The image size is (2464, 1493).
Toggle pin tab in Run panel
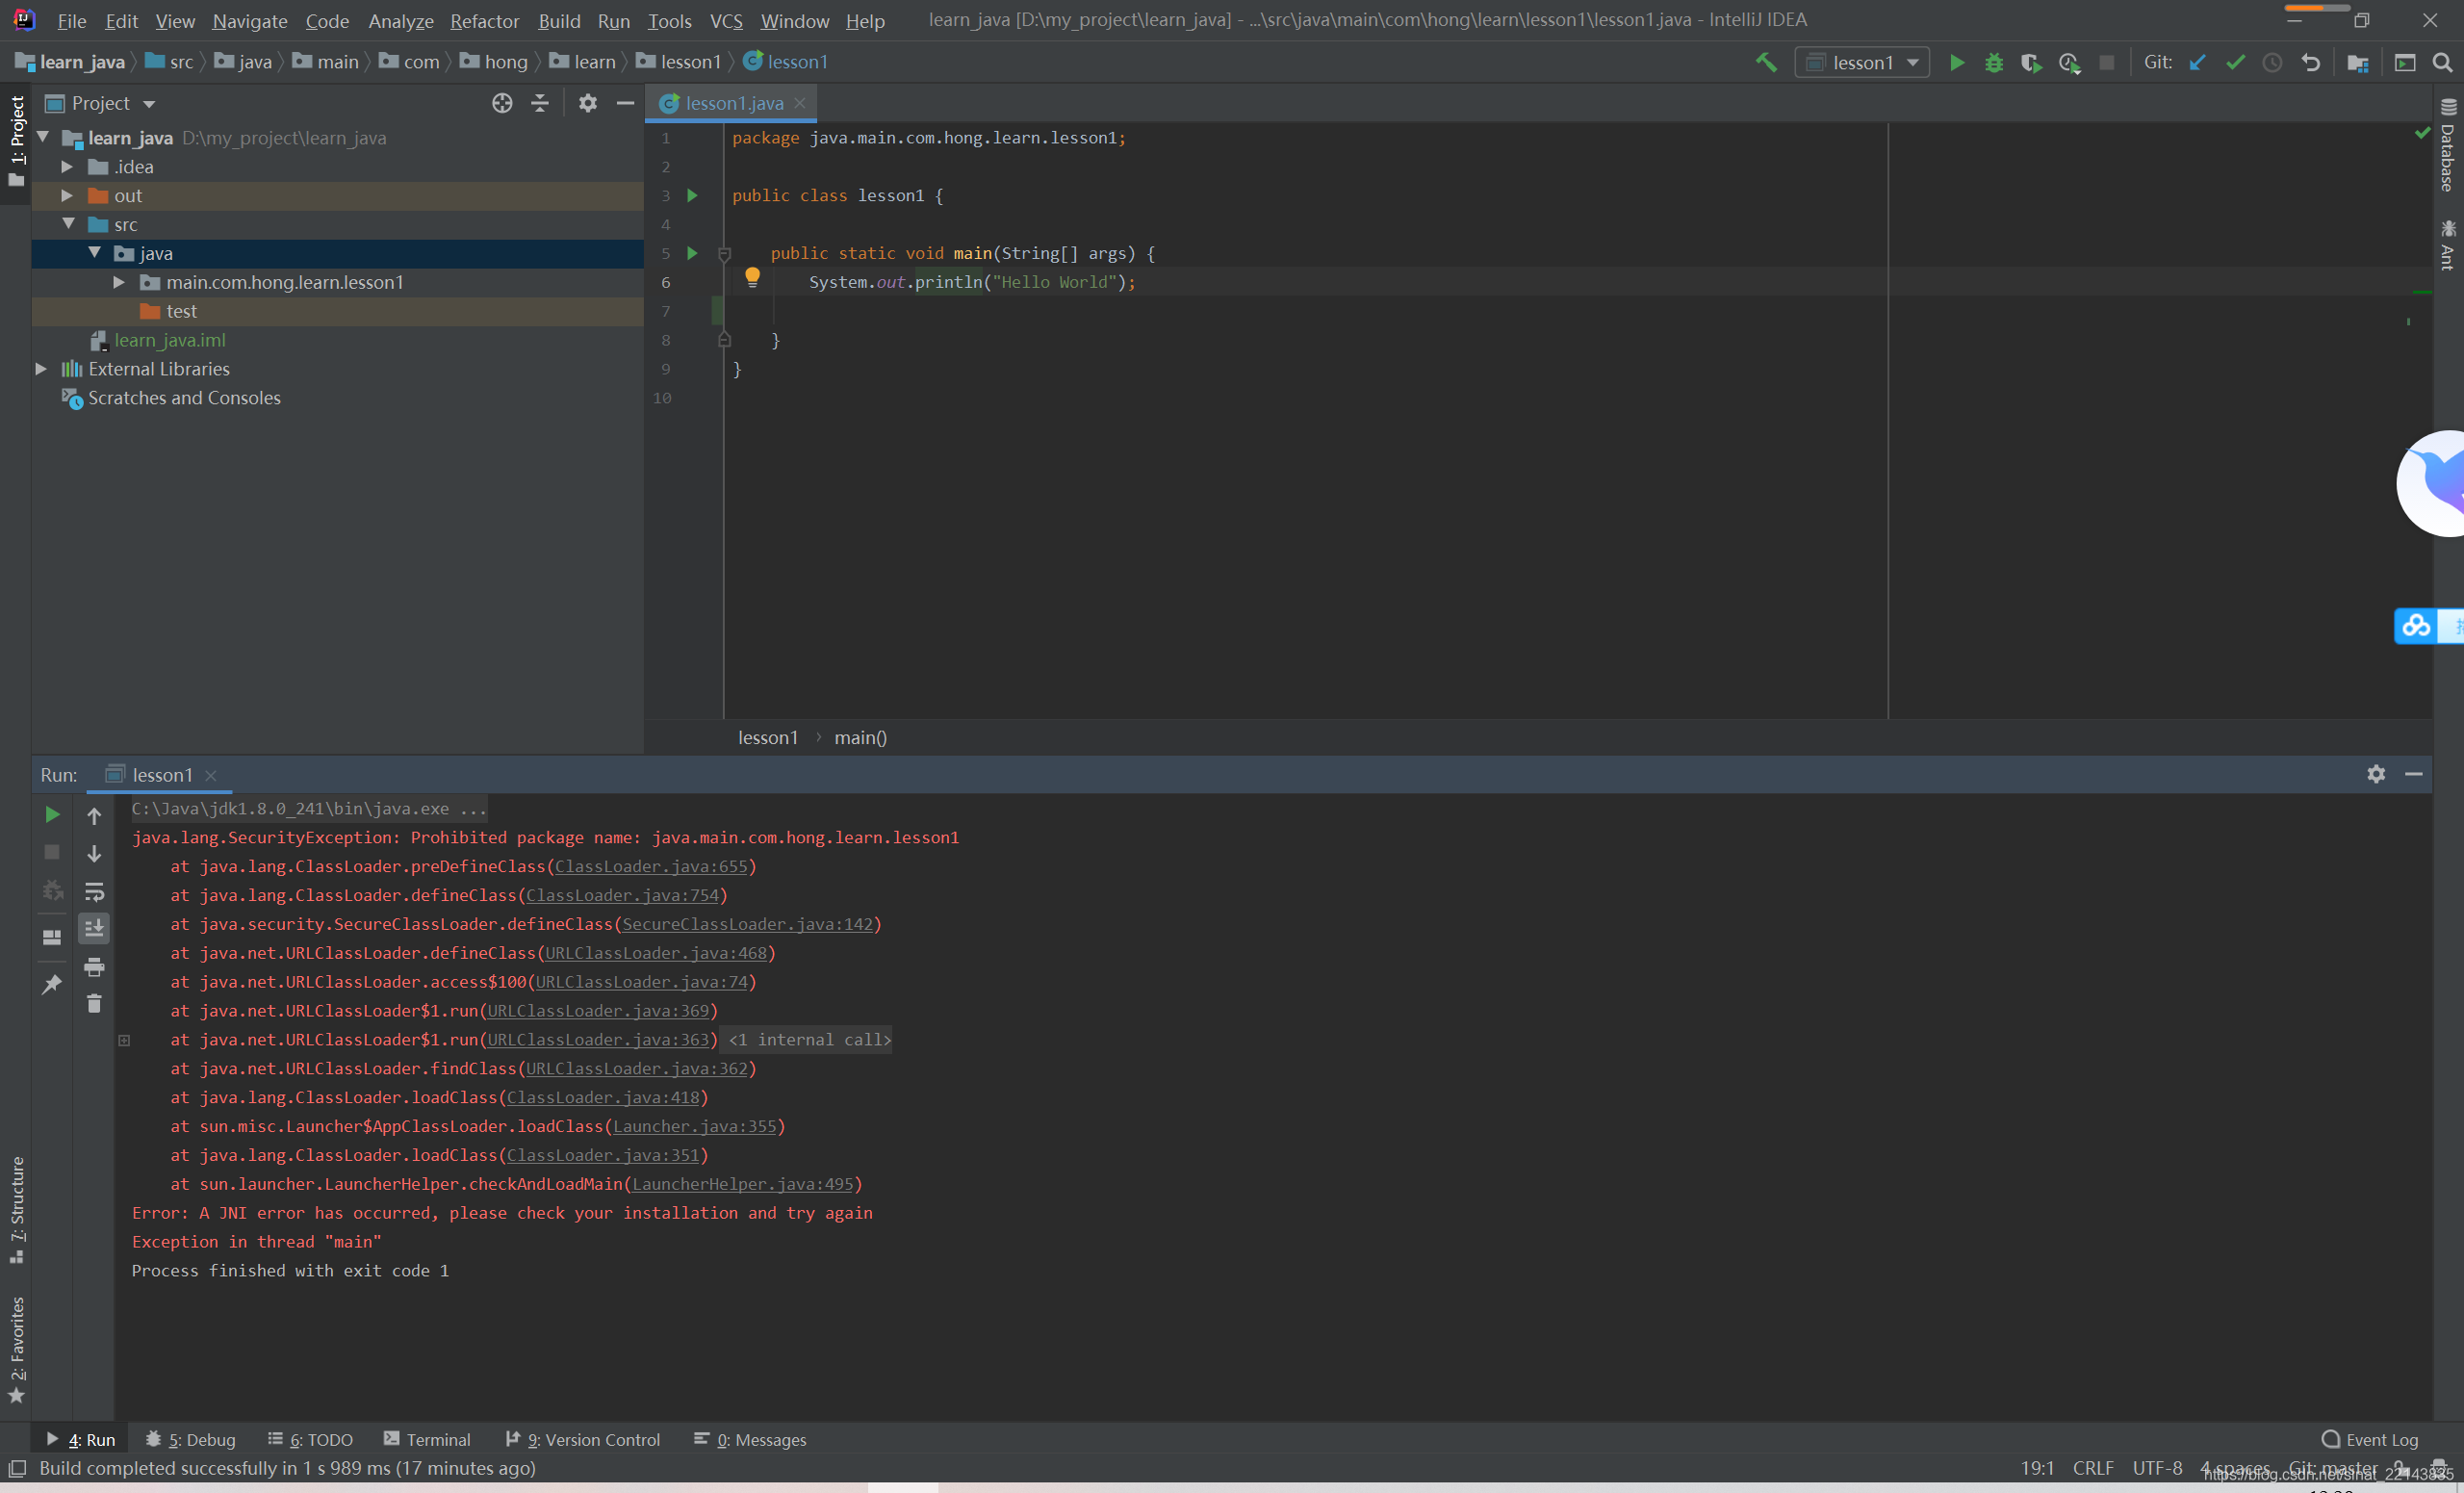coord(52,984)
